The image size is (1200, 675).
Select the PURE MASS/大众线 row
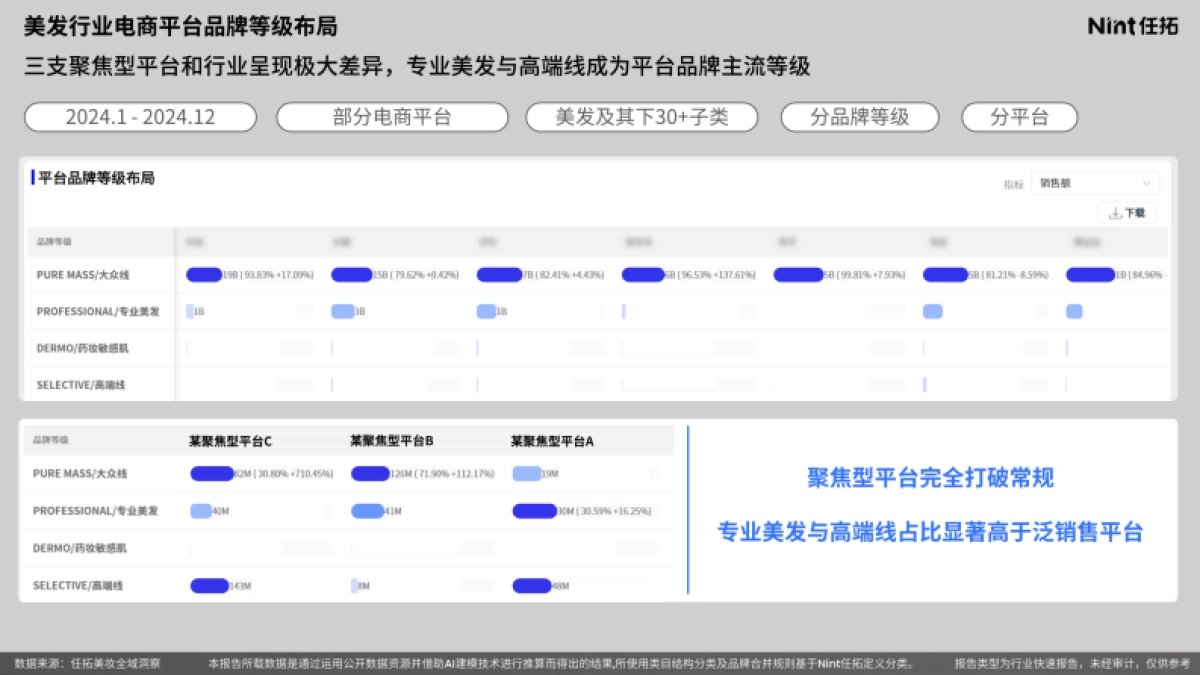click(82, 274)
